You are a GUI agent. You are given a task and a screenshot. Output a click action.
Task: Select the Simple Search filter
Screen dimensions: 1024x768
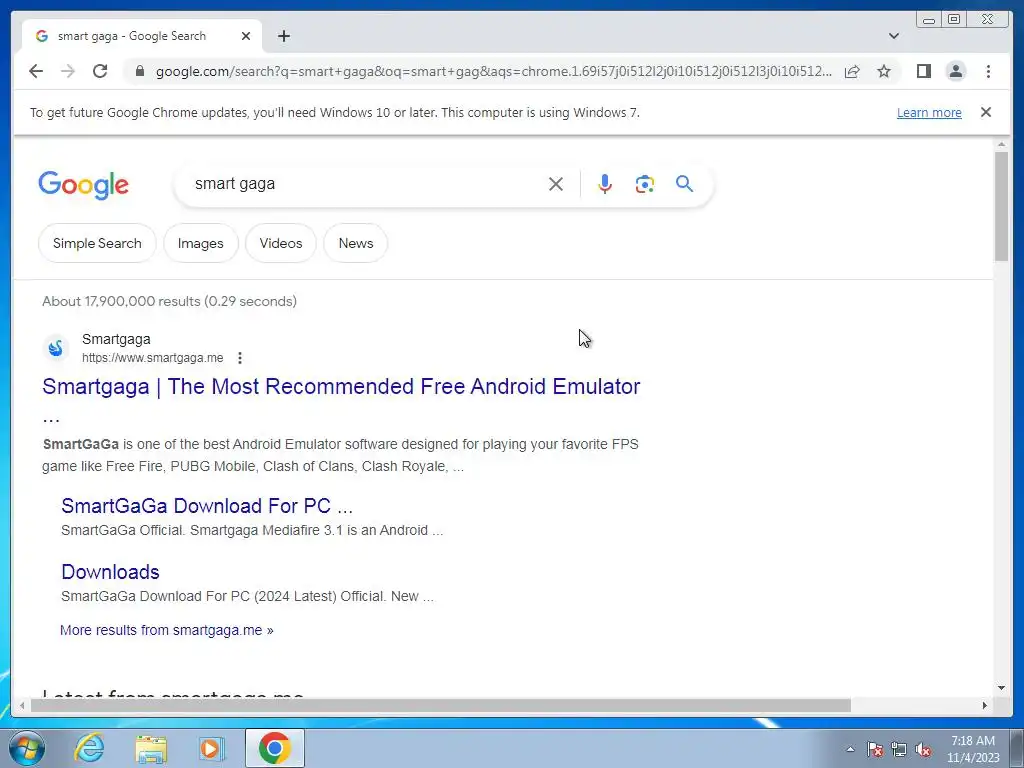[x=97, y=243]
